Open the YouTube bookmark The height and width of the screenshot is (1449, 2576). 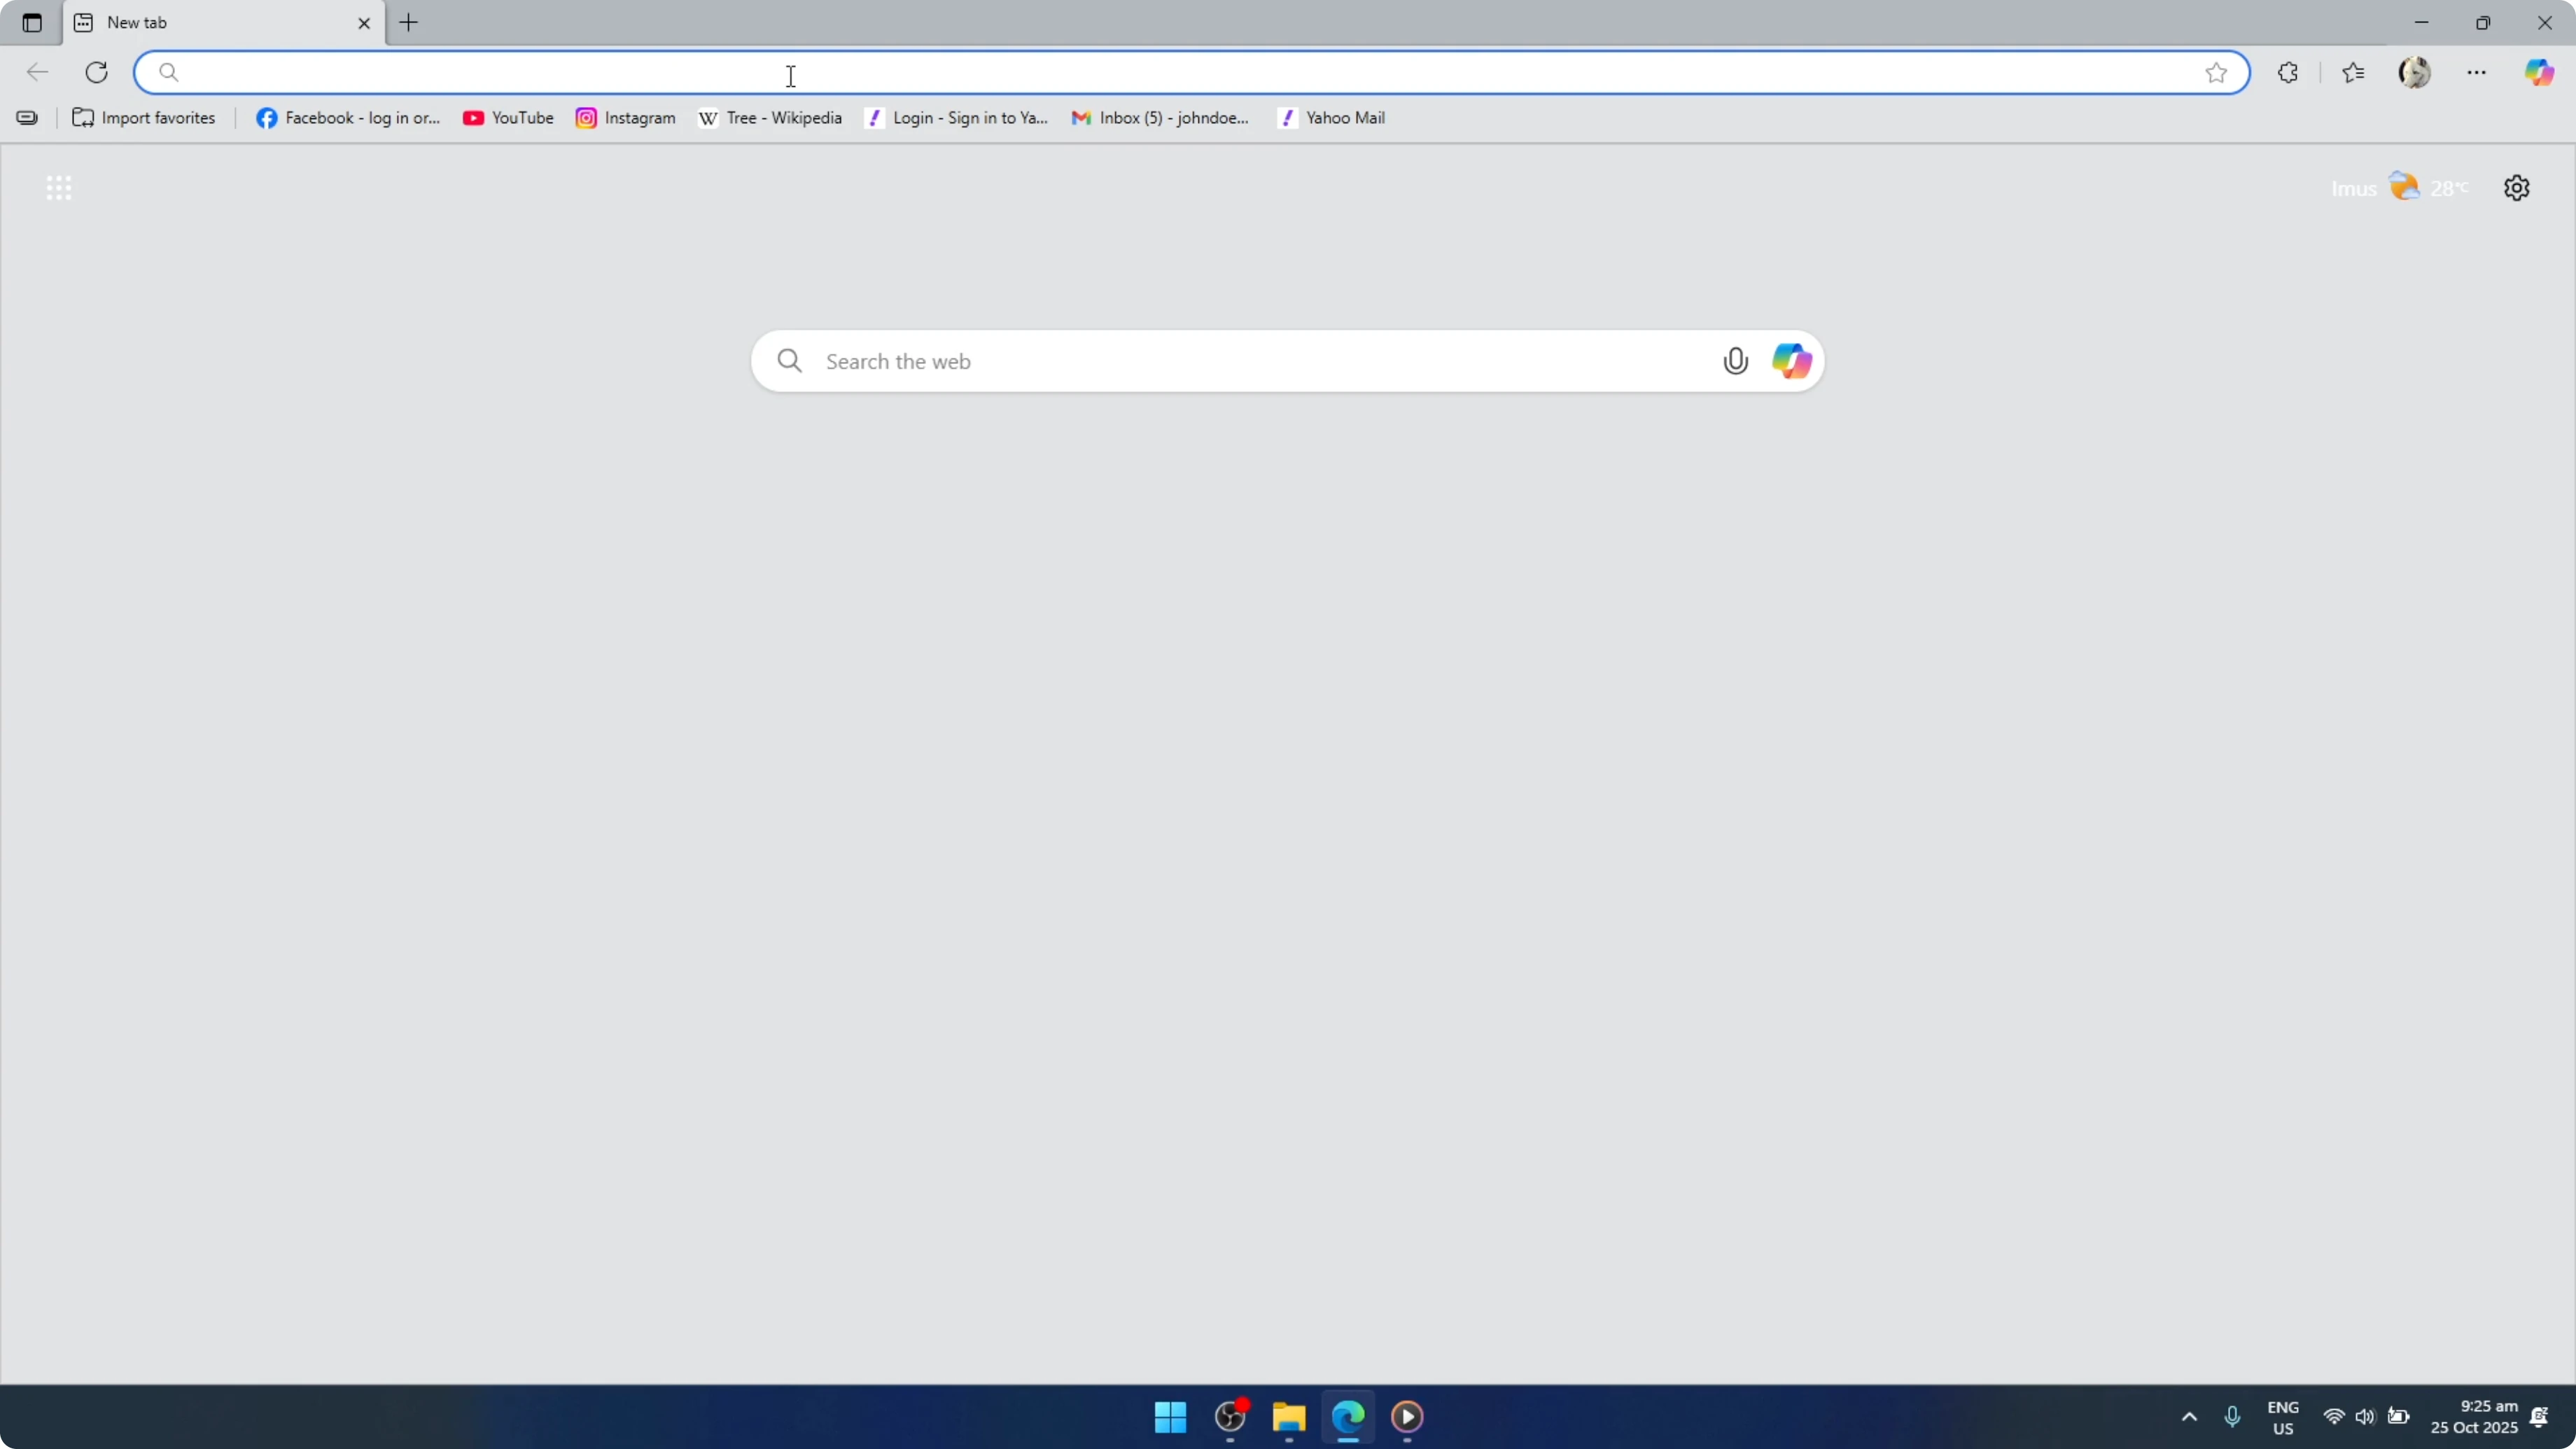click(508, 118)
